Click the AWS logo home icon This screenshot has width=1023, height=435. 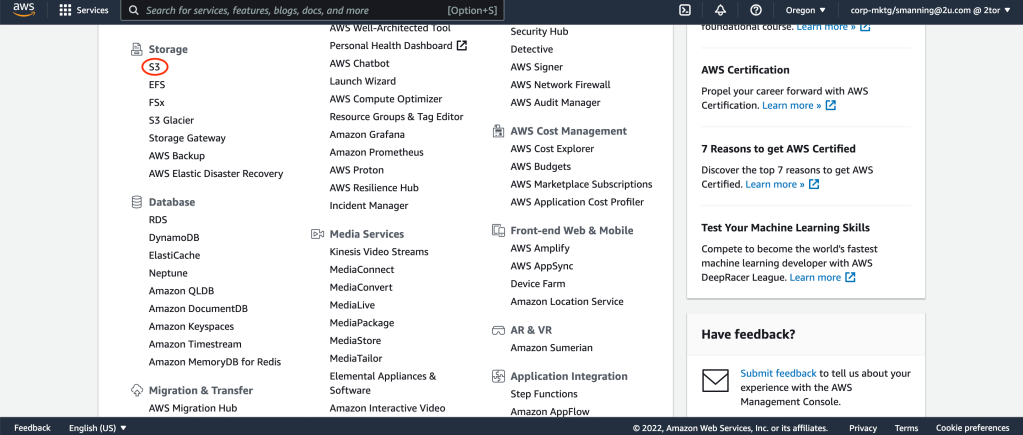pos(24,10)
